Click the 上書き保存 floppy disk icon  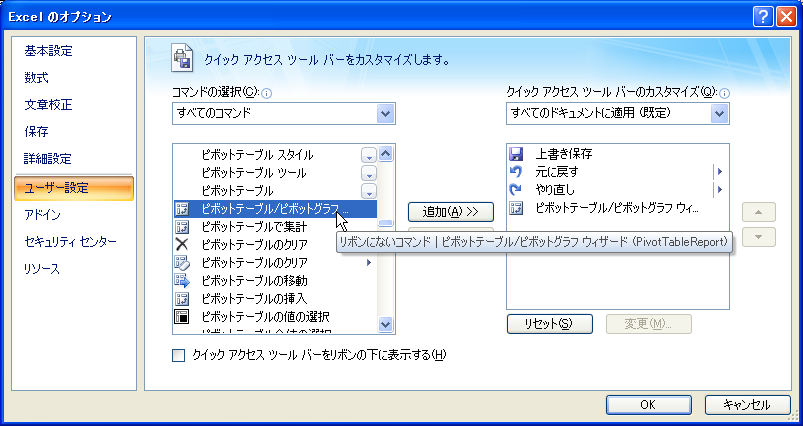pos(516,154)
